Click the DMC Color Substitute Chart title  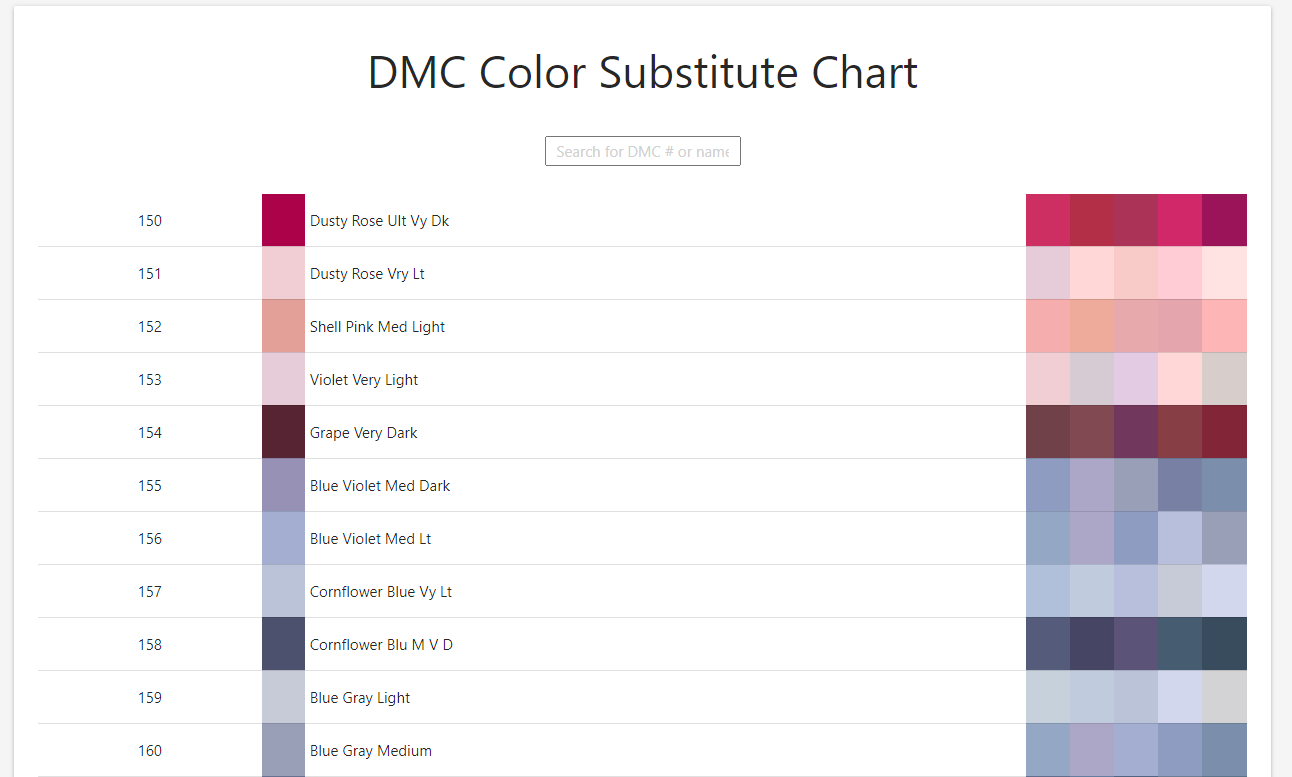[x=642, y=72]
